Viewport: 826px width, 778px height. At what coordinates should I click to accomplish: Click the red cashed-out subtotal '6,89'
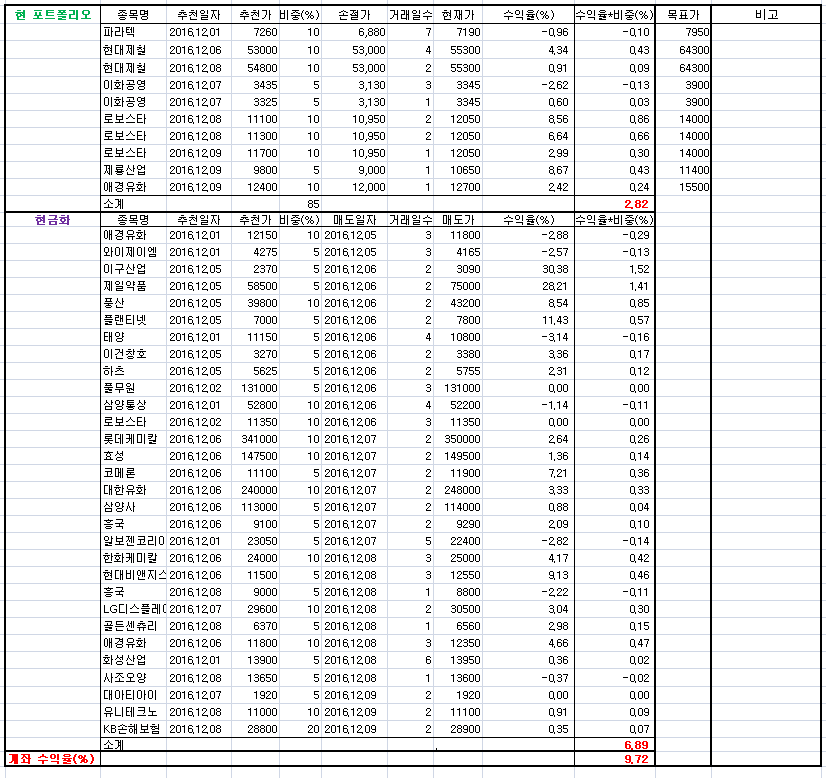(636, 745)
